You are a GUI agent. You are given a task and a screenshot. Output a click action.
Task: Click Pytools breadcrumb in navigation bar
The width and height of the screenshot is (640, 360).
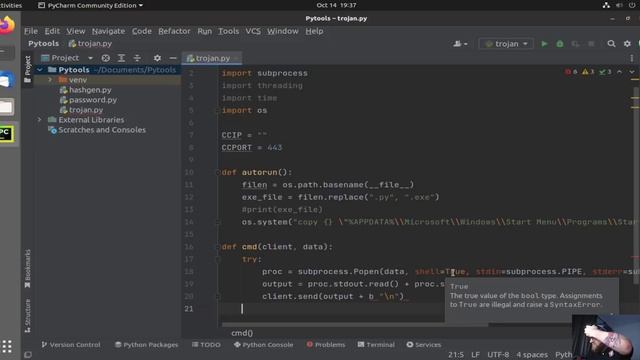point(43,44)
